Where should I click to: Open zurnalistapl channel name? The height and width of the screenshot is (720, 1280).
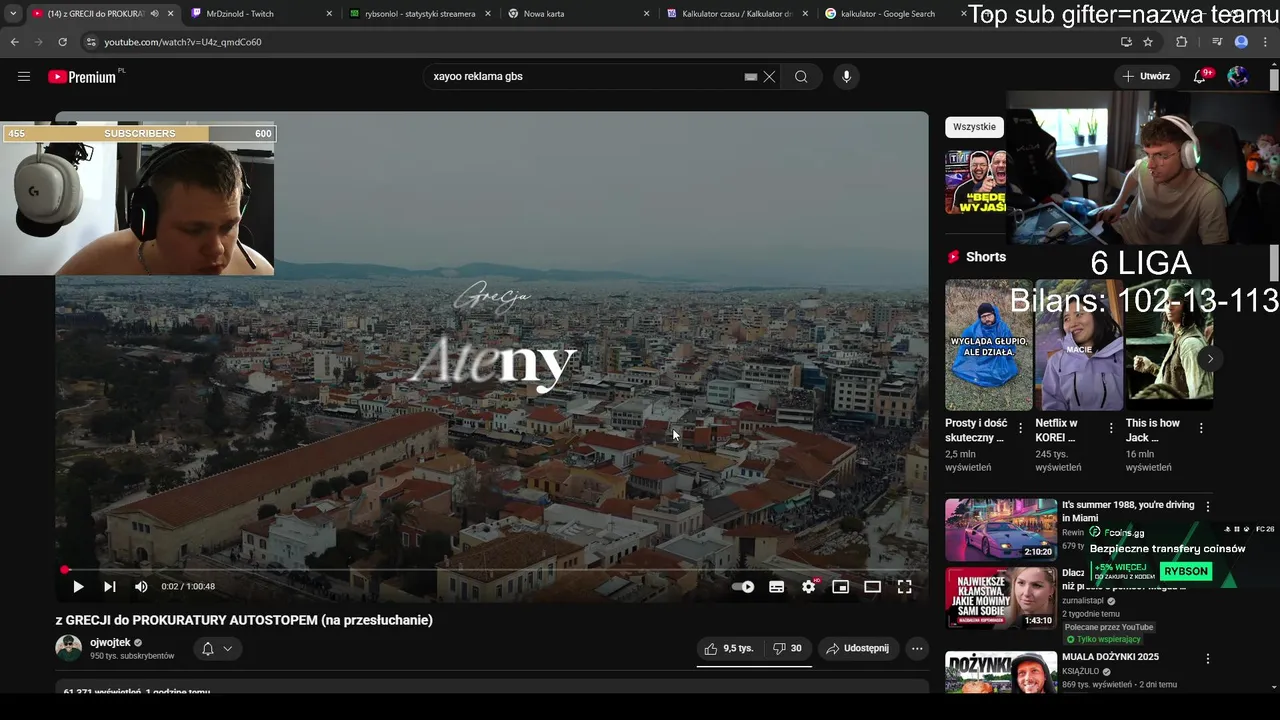(1083, 601)
